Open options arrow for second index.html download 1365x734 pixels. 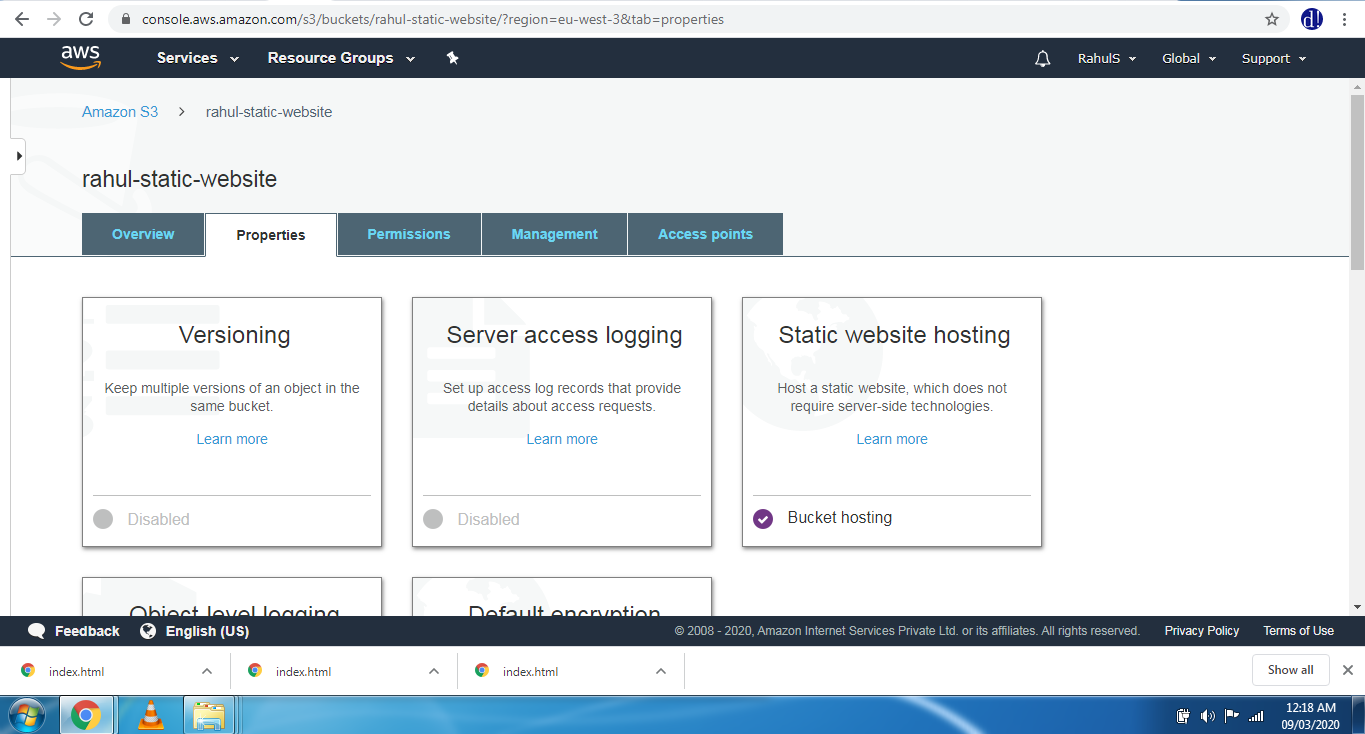tap(434, 671)
